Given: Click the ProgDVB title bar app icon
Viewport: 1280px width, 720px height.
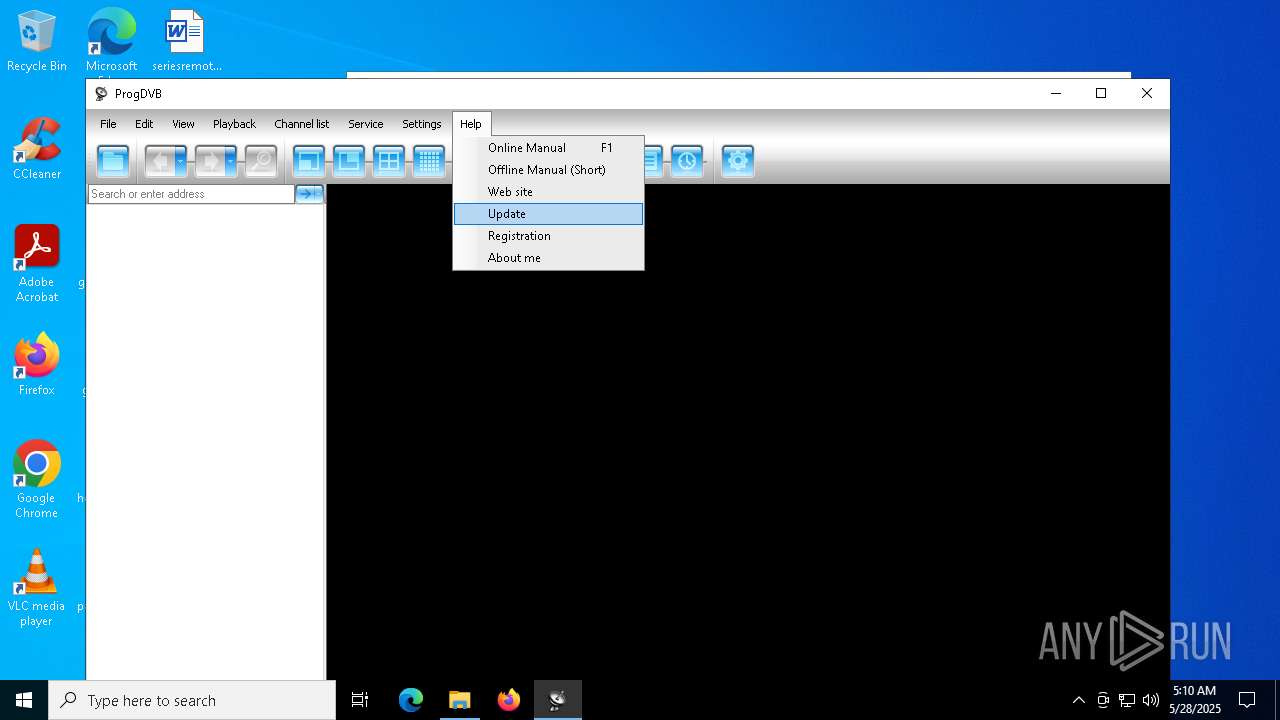Looking at the screenshot, I should click(101, 94).
